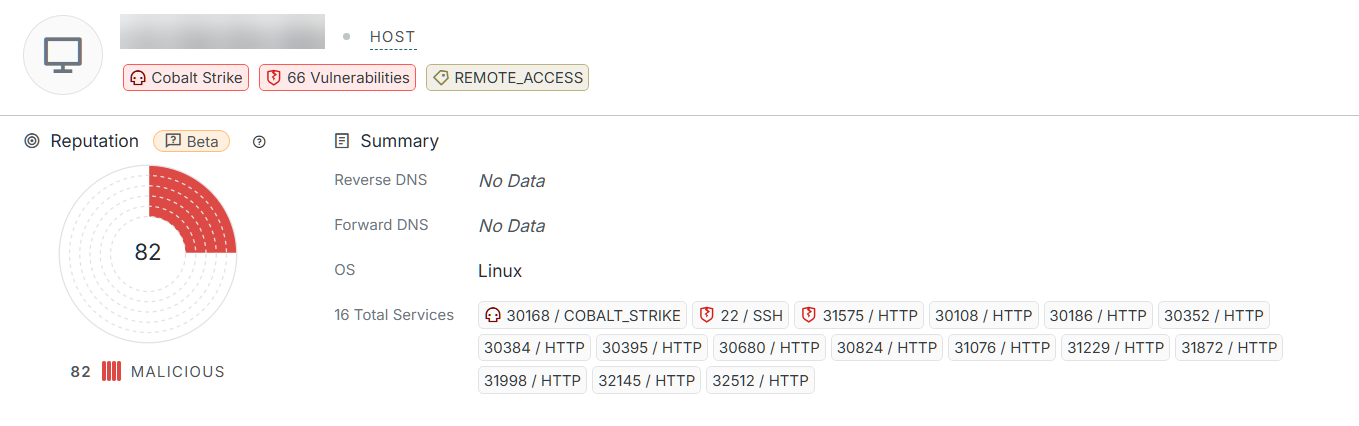Click the shield icon on 66 Vulnerabilities

tap(274, 78)
